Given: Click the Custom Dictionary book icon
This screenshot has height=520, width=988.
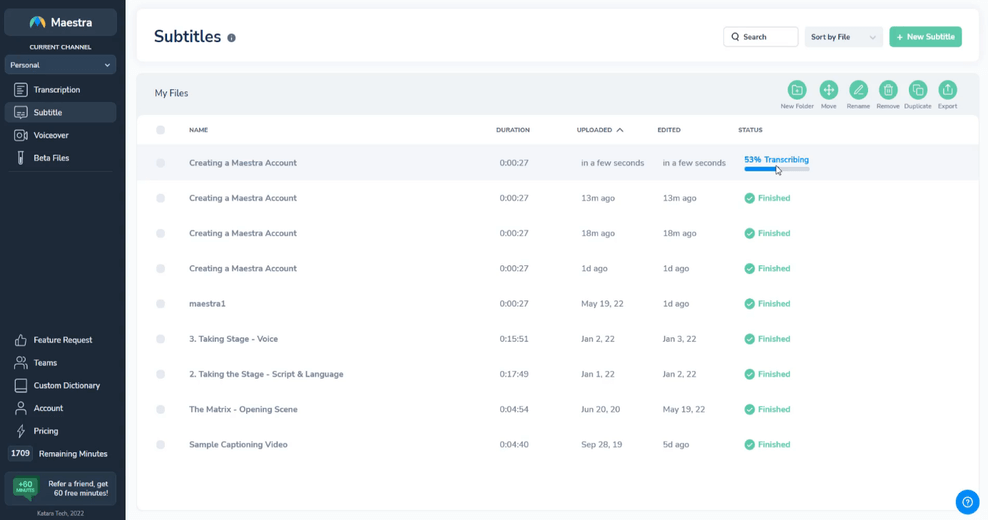Looking at the screenshot, I should click(21, 386).
